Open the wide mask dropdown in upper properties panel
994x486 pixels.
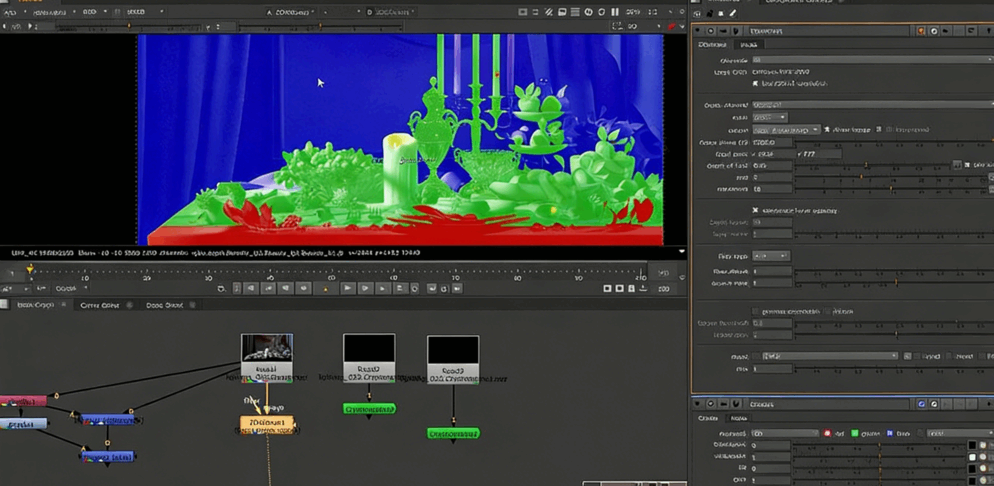(828, 356)
